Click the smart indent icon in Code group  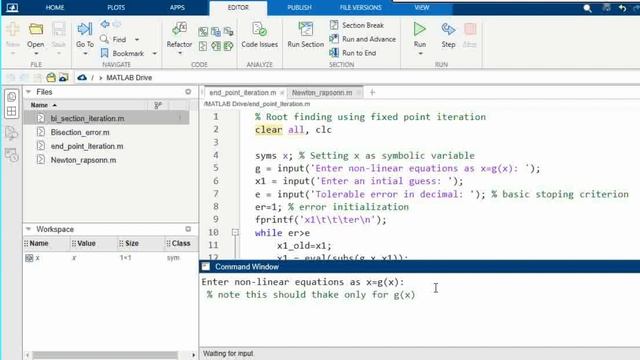(x=203, y=46)
